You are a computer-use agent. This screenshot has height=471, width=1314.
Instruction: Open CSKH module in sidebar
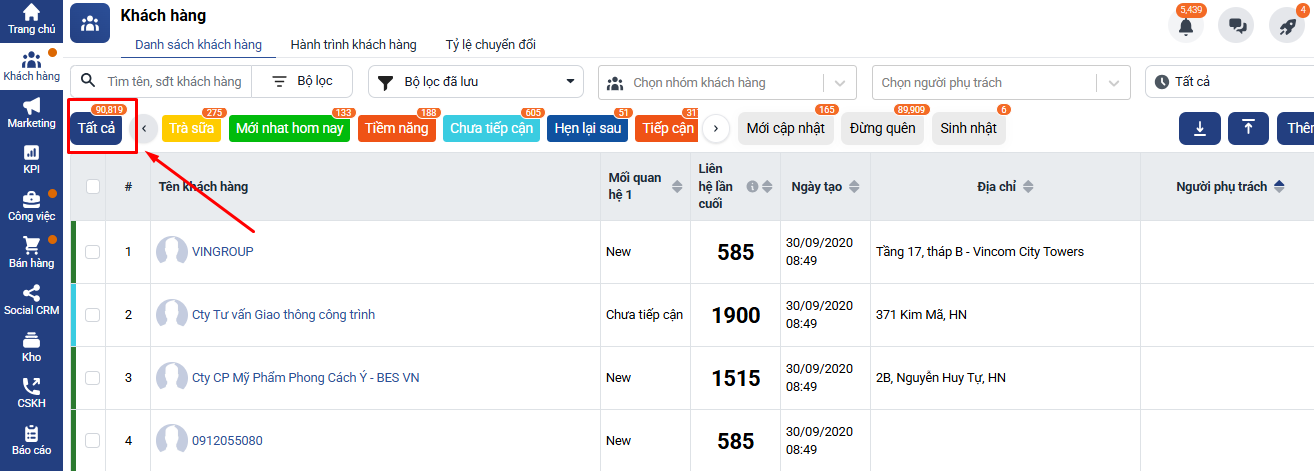pos(31,393)
